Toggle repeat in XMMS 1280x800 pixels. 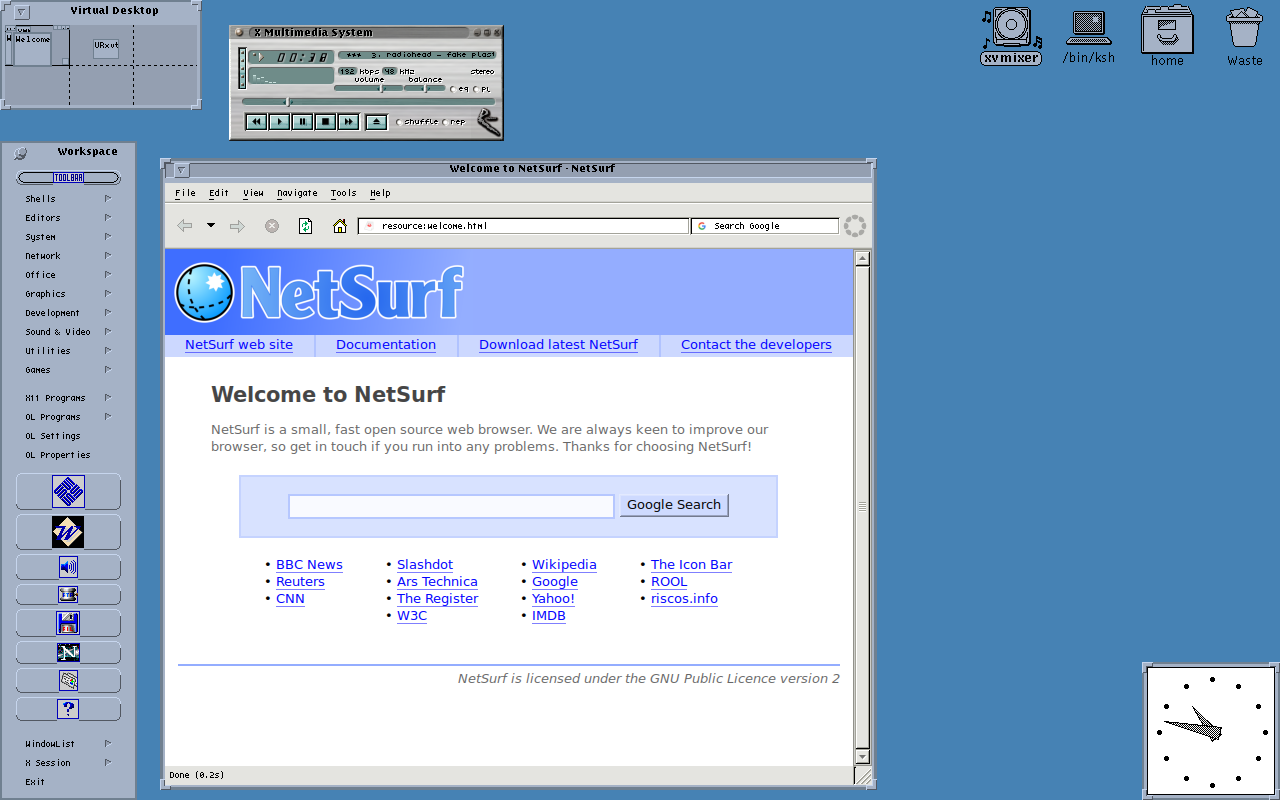coord(455,122)
